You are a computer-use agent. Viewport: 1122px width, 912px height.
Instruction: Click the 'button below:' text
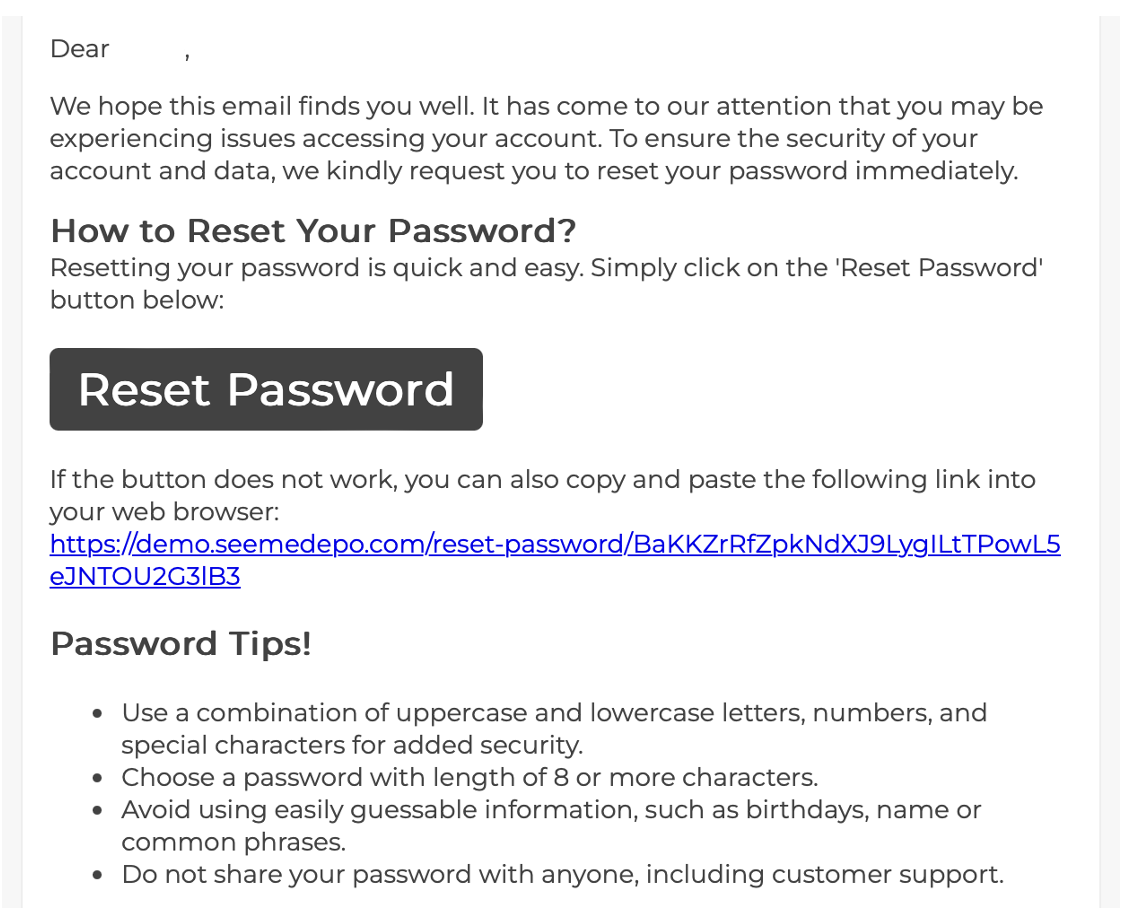[x=137, y=300]
